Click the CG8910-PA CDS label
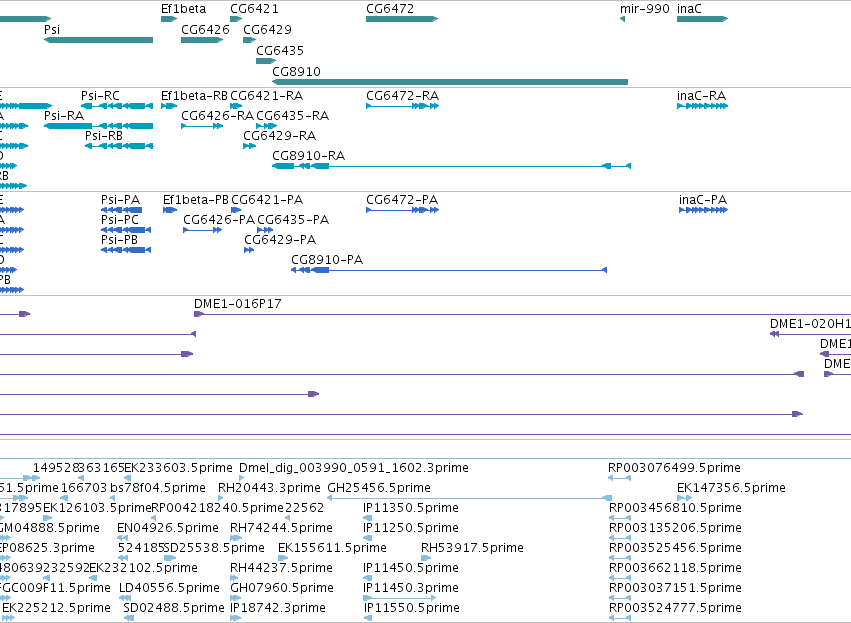 coord(327,260)
